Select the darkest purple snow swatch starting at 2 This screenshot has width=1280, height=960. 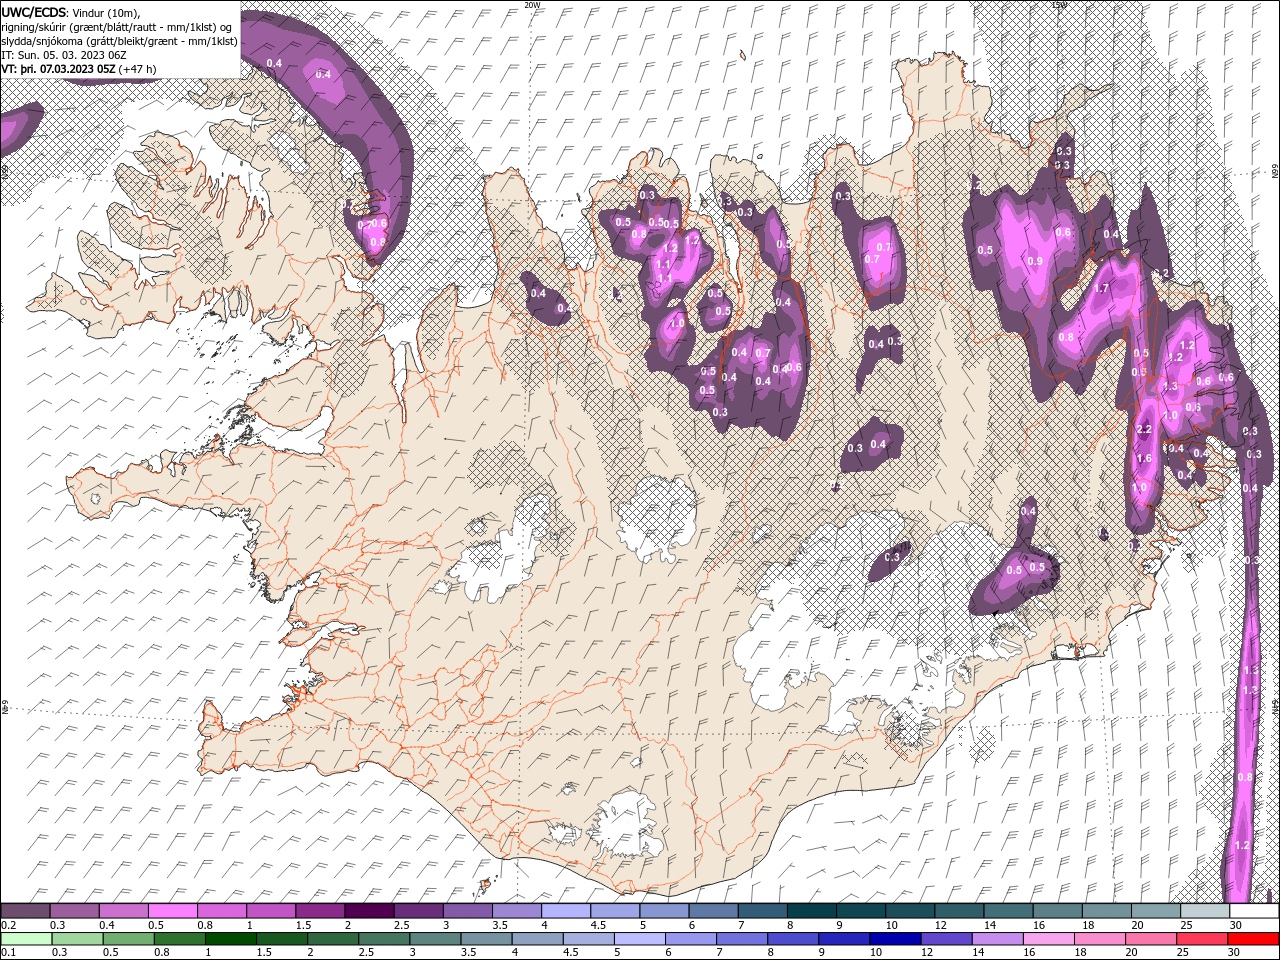(368, 911)
